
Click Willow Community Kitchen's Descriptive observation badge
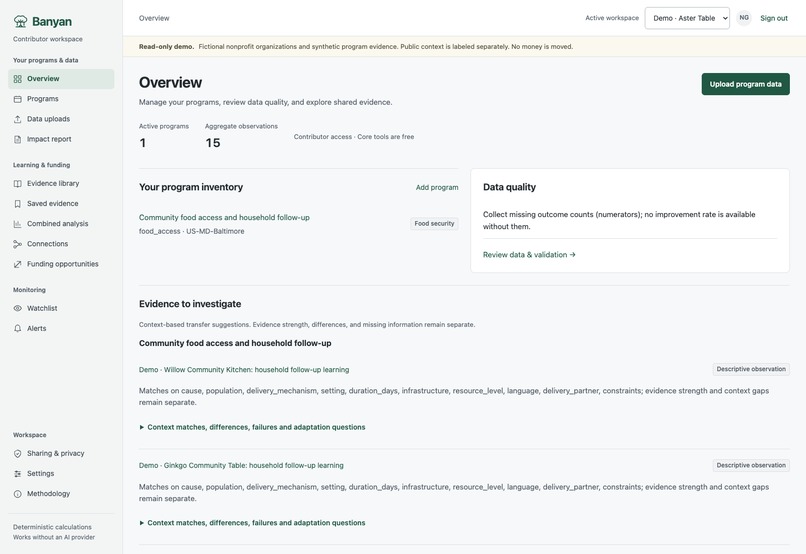(751, 369)
